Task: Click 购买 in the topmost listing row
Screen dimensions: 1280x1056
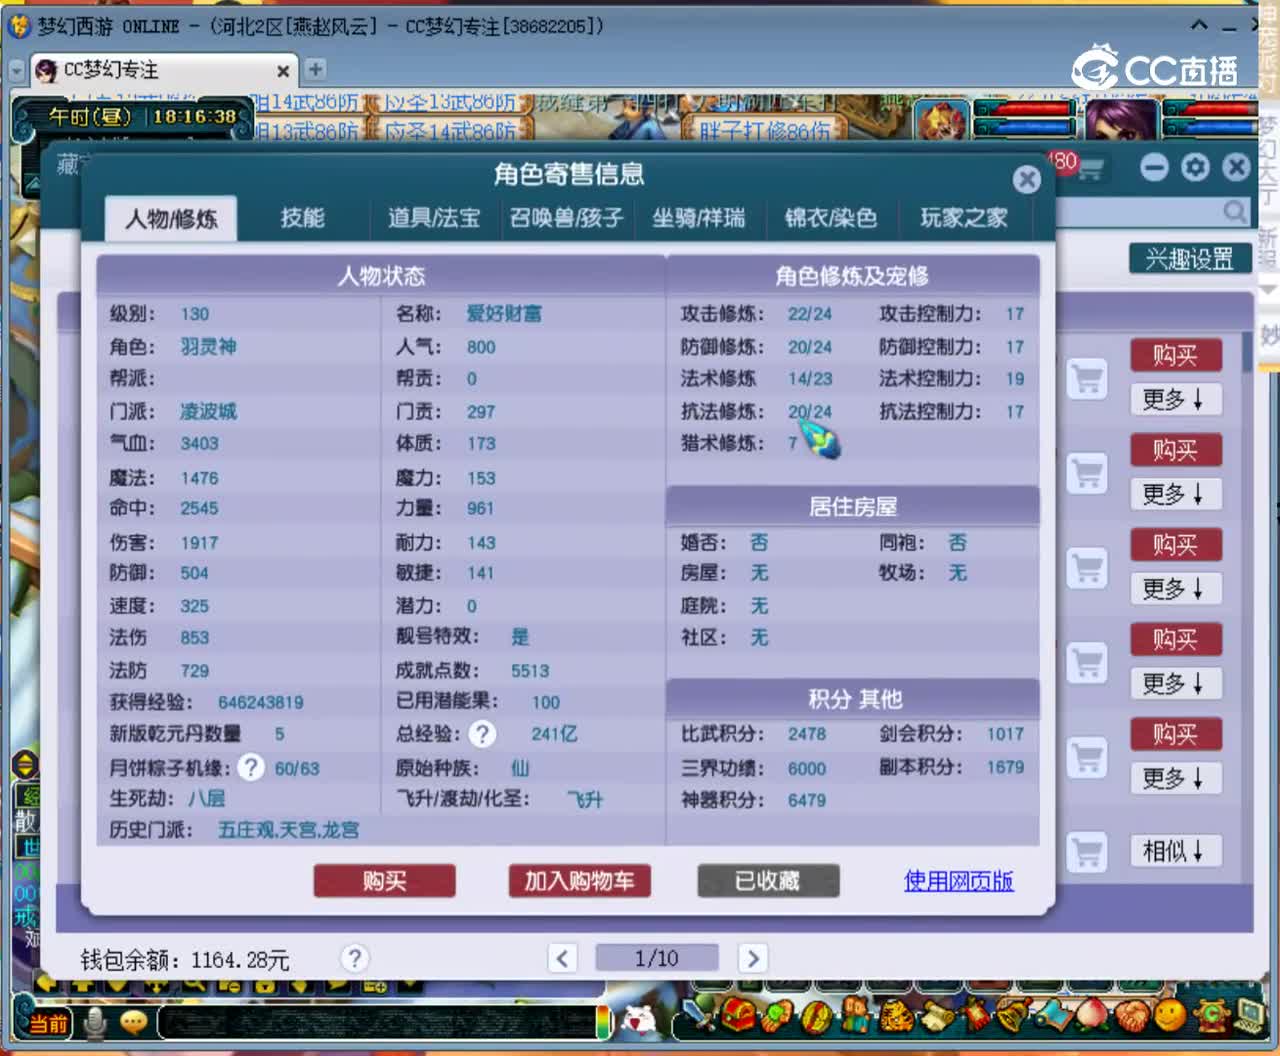Action: (1175, 355)
